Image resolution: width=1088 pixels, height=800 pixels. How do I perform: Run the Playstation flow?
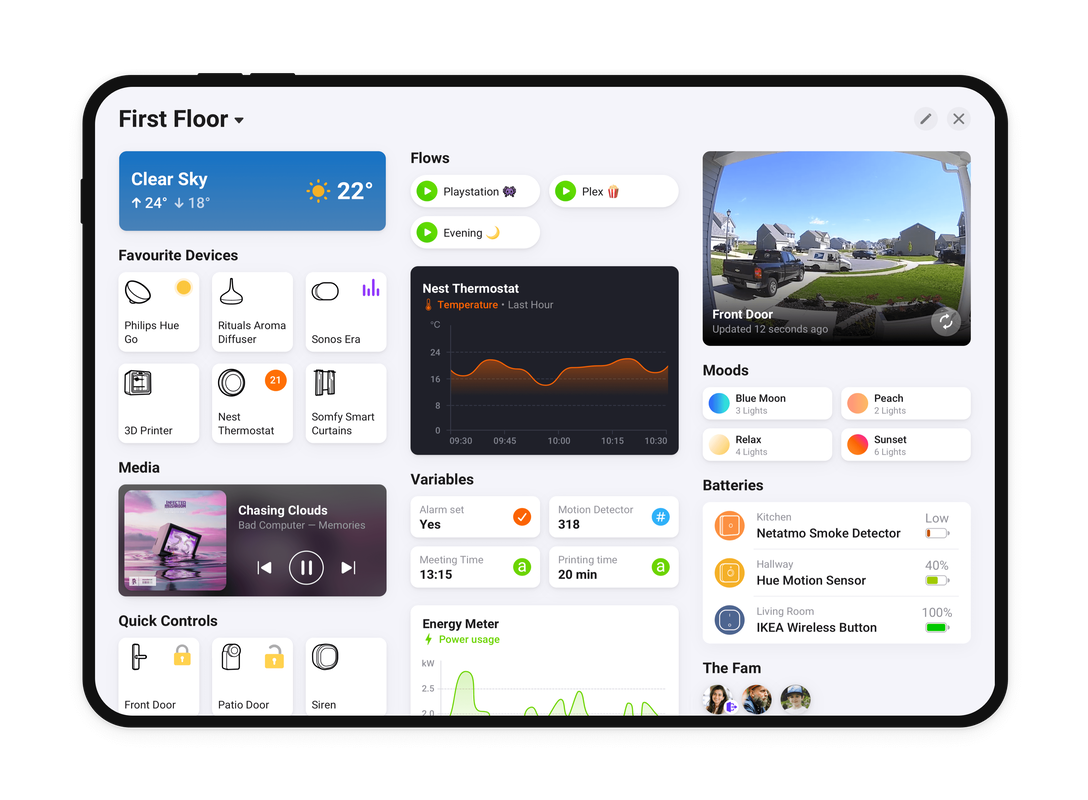pos(475,191)
